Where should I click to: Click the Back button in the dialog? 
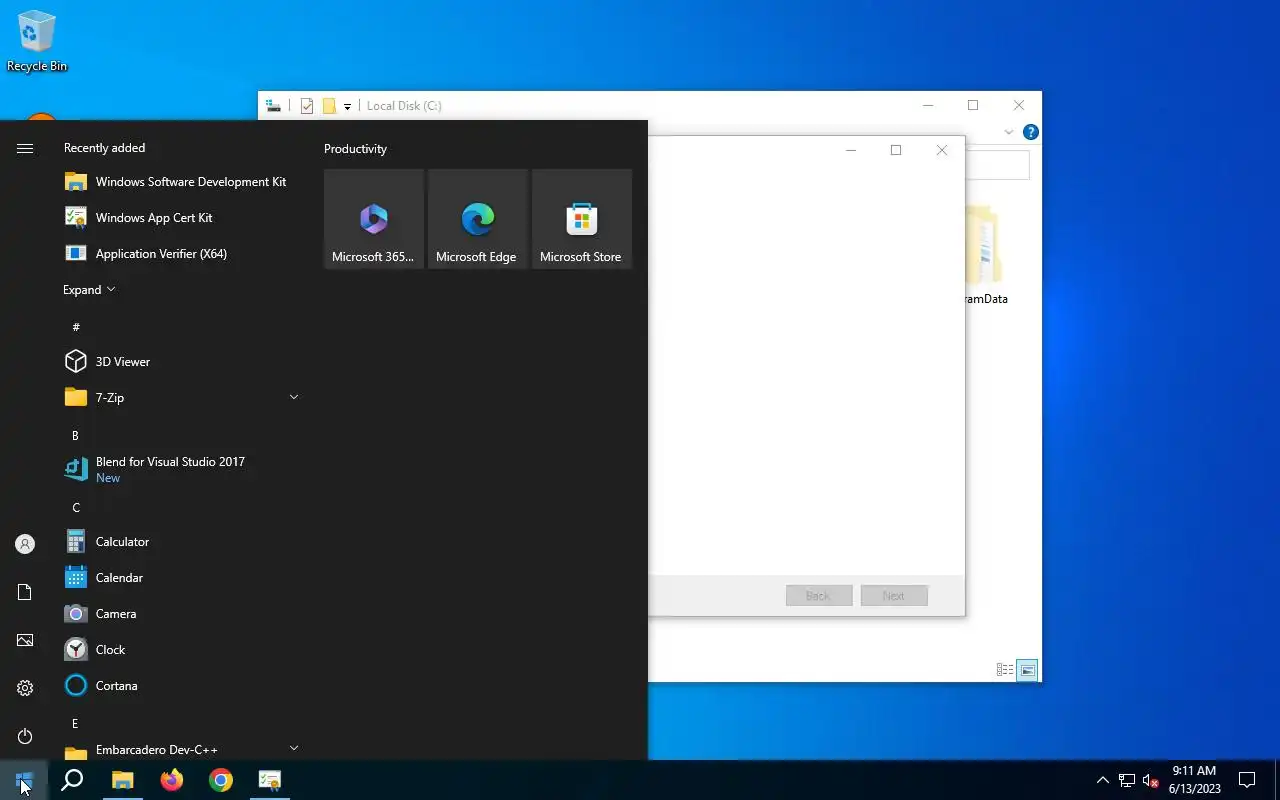(819, 595)
